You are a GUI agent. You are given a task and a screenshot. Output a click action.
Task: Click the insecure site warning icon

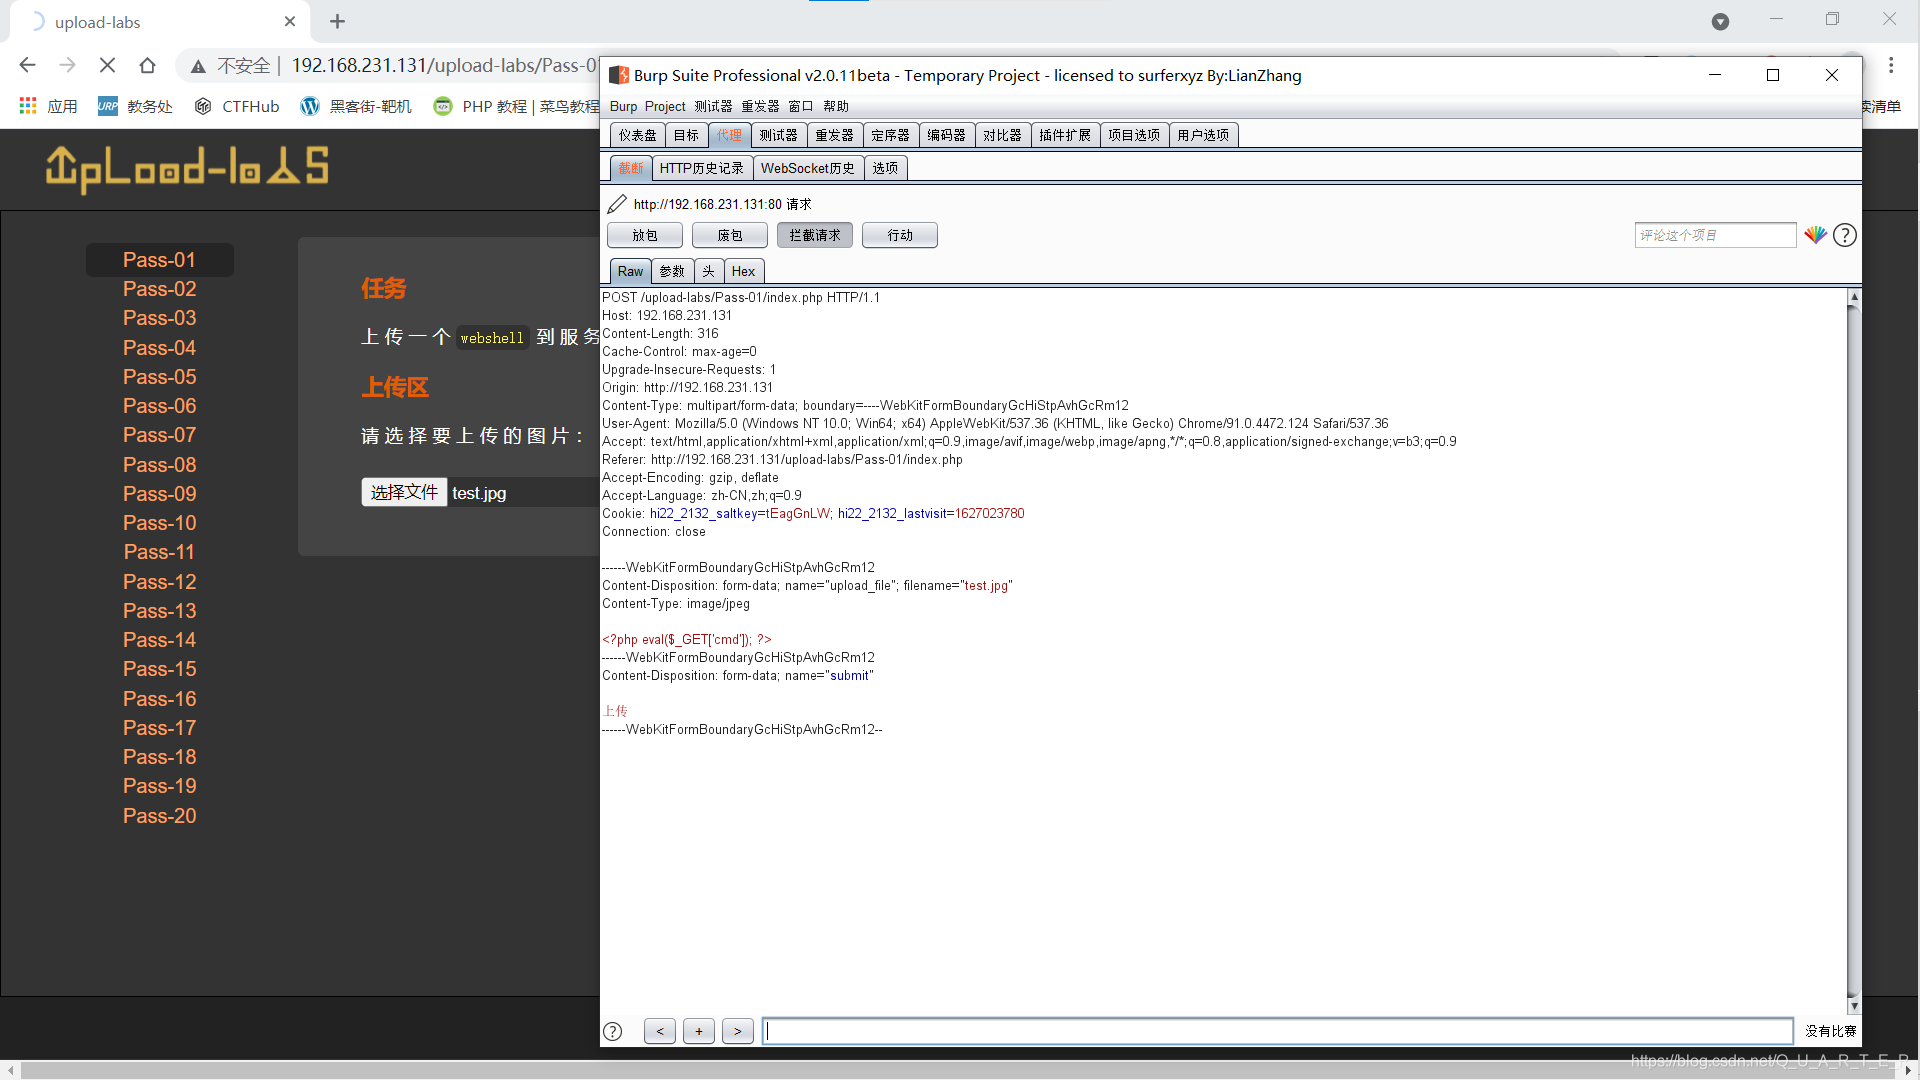pos(198,66)
